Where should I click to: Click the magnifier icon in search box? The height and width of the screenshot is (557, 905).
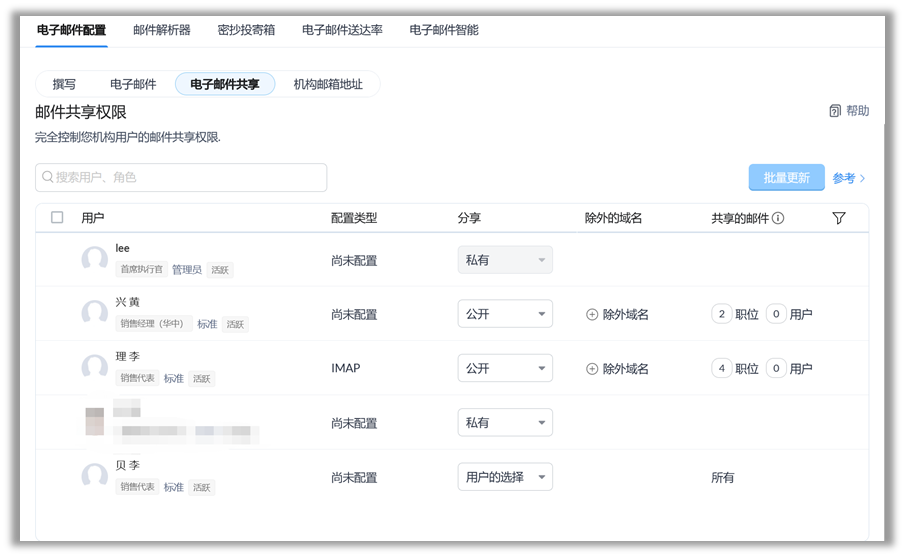tap(47, 178)
